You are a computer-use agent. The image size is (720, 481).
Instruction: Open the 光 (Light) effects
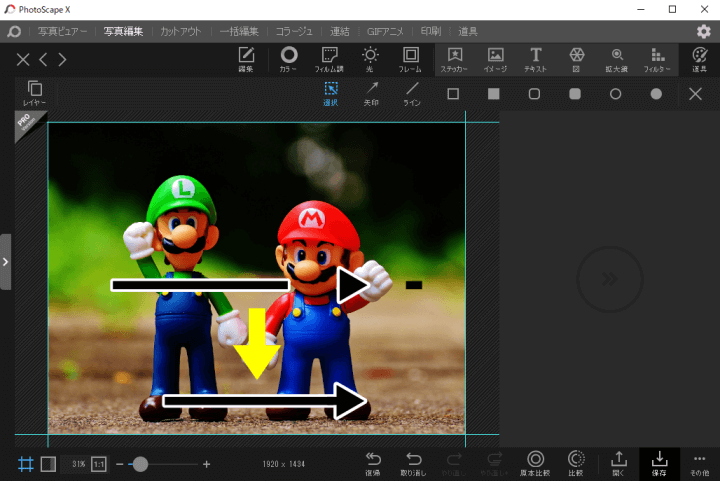370,60
